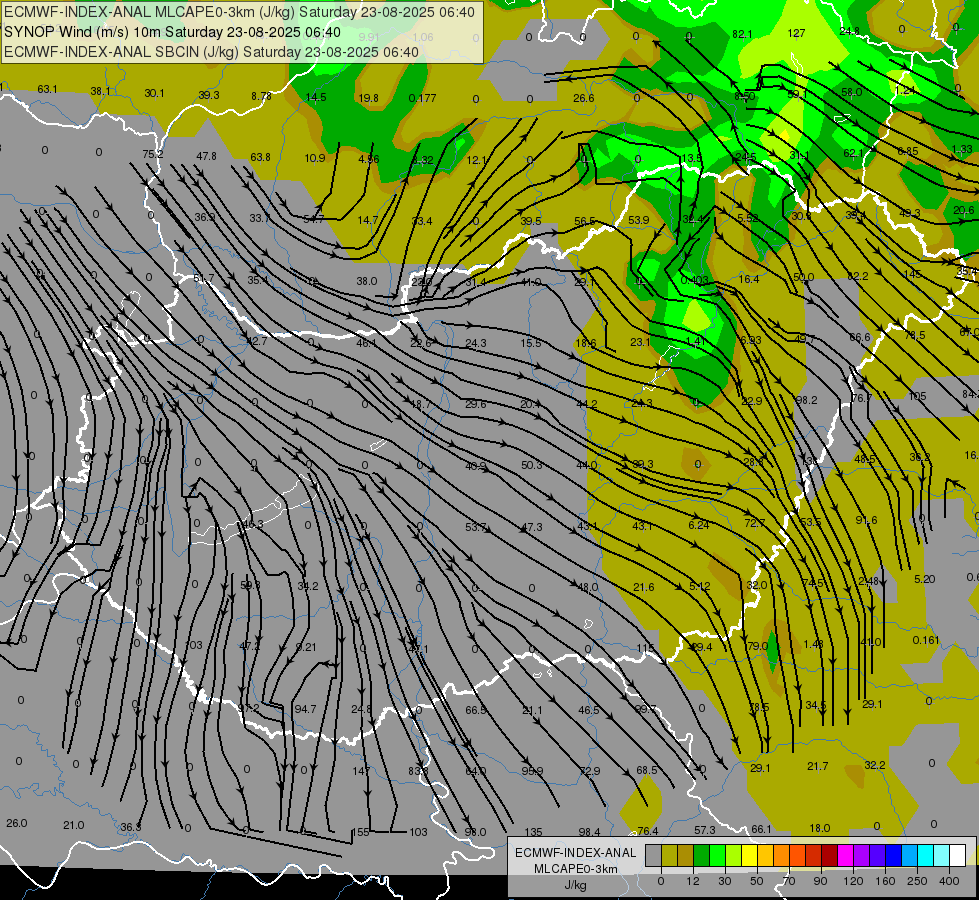Click the map value 155

(x=360, y=832)
